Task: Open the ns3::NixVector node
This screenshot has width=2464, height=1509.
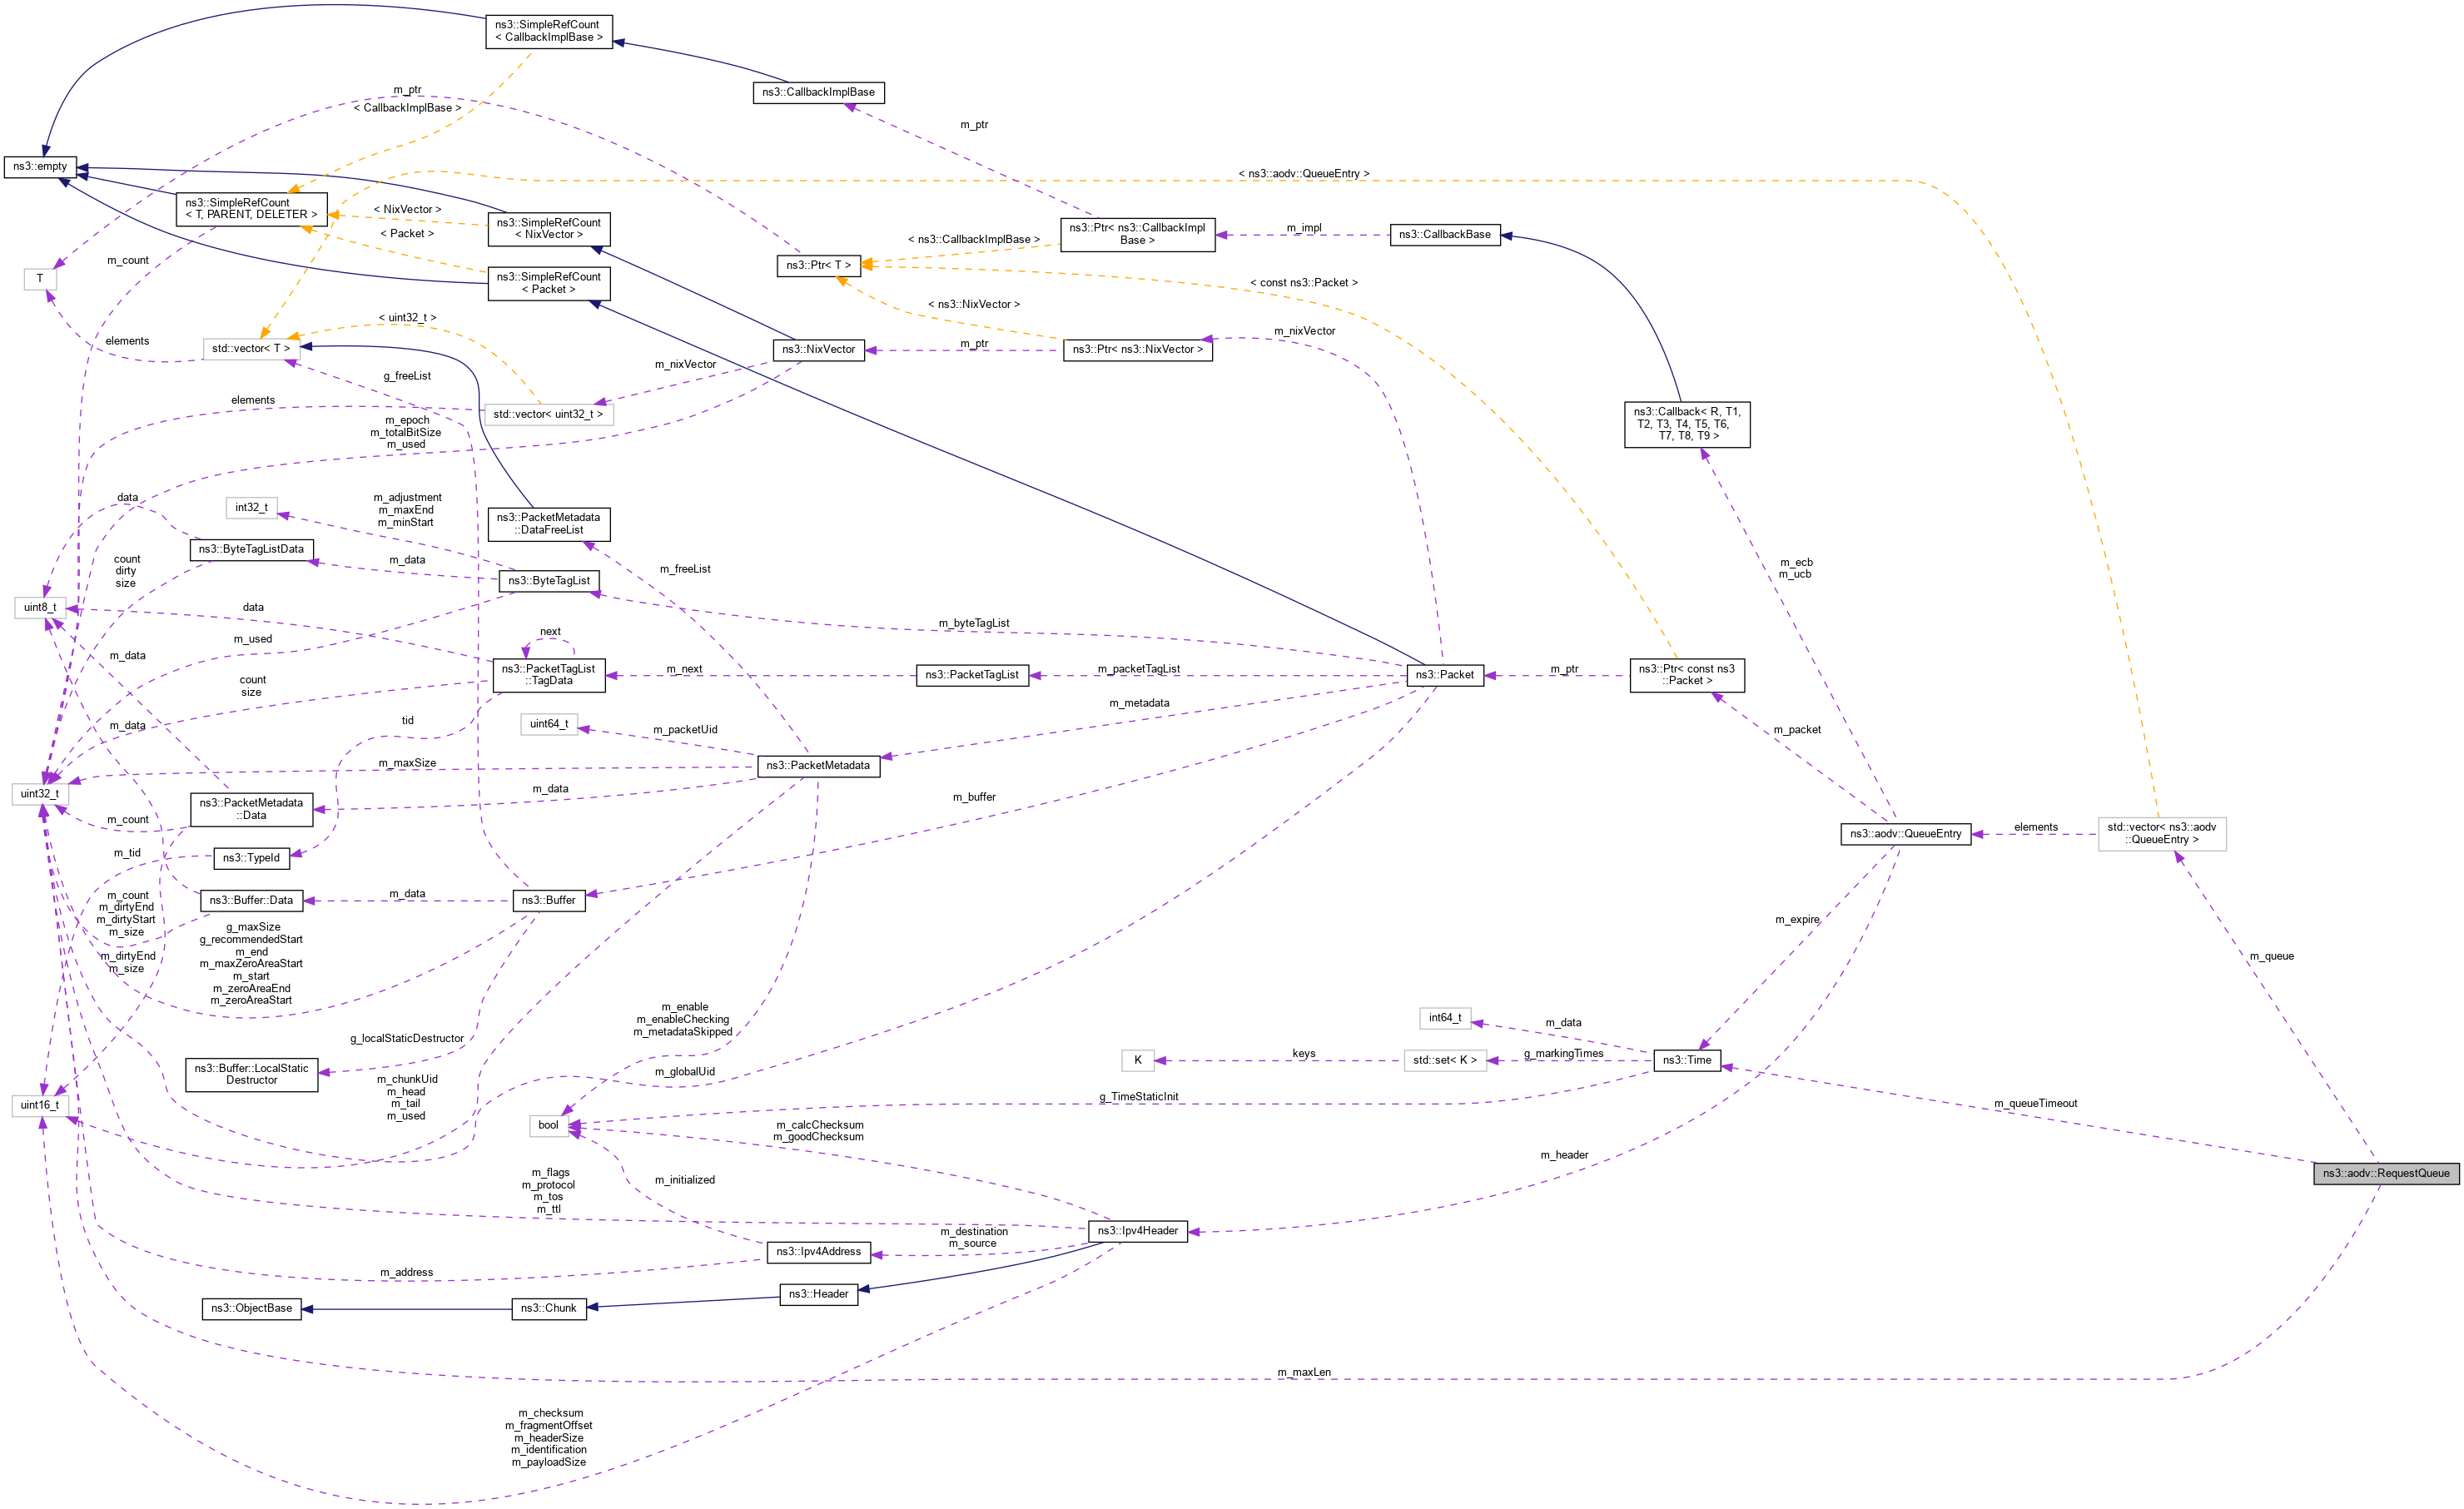Action: [820, 350]
